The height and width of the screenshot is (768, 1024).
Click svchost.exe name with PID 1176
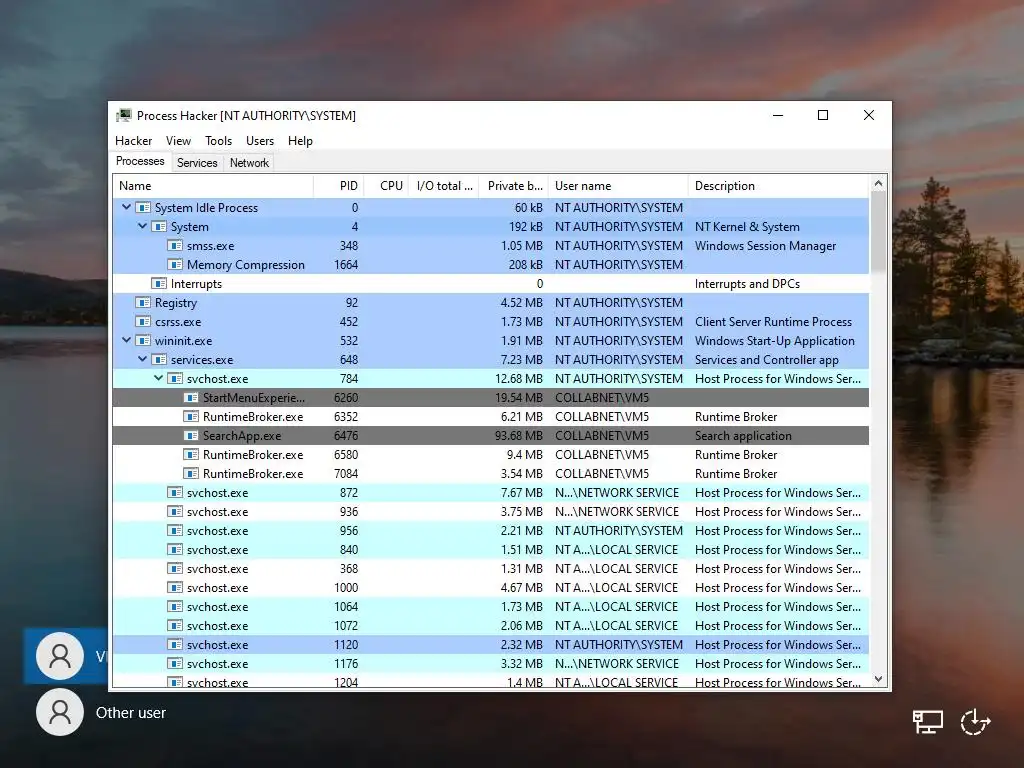point(217,664)
